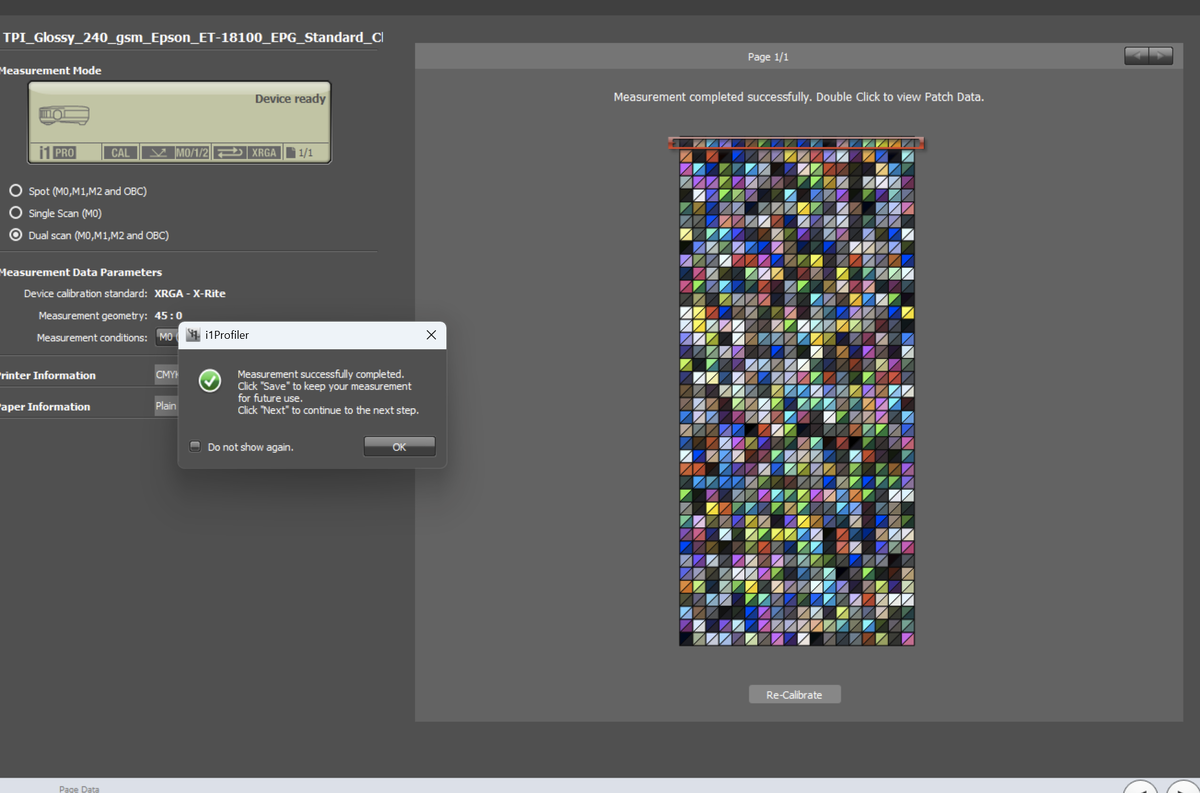
Task: Click the bidirectional arrows scan icon
Action: pyautogui.click(x=229, y=153)
